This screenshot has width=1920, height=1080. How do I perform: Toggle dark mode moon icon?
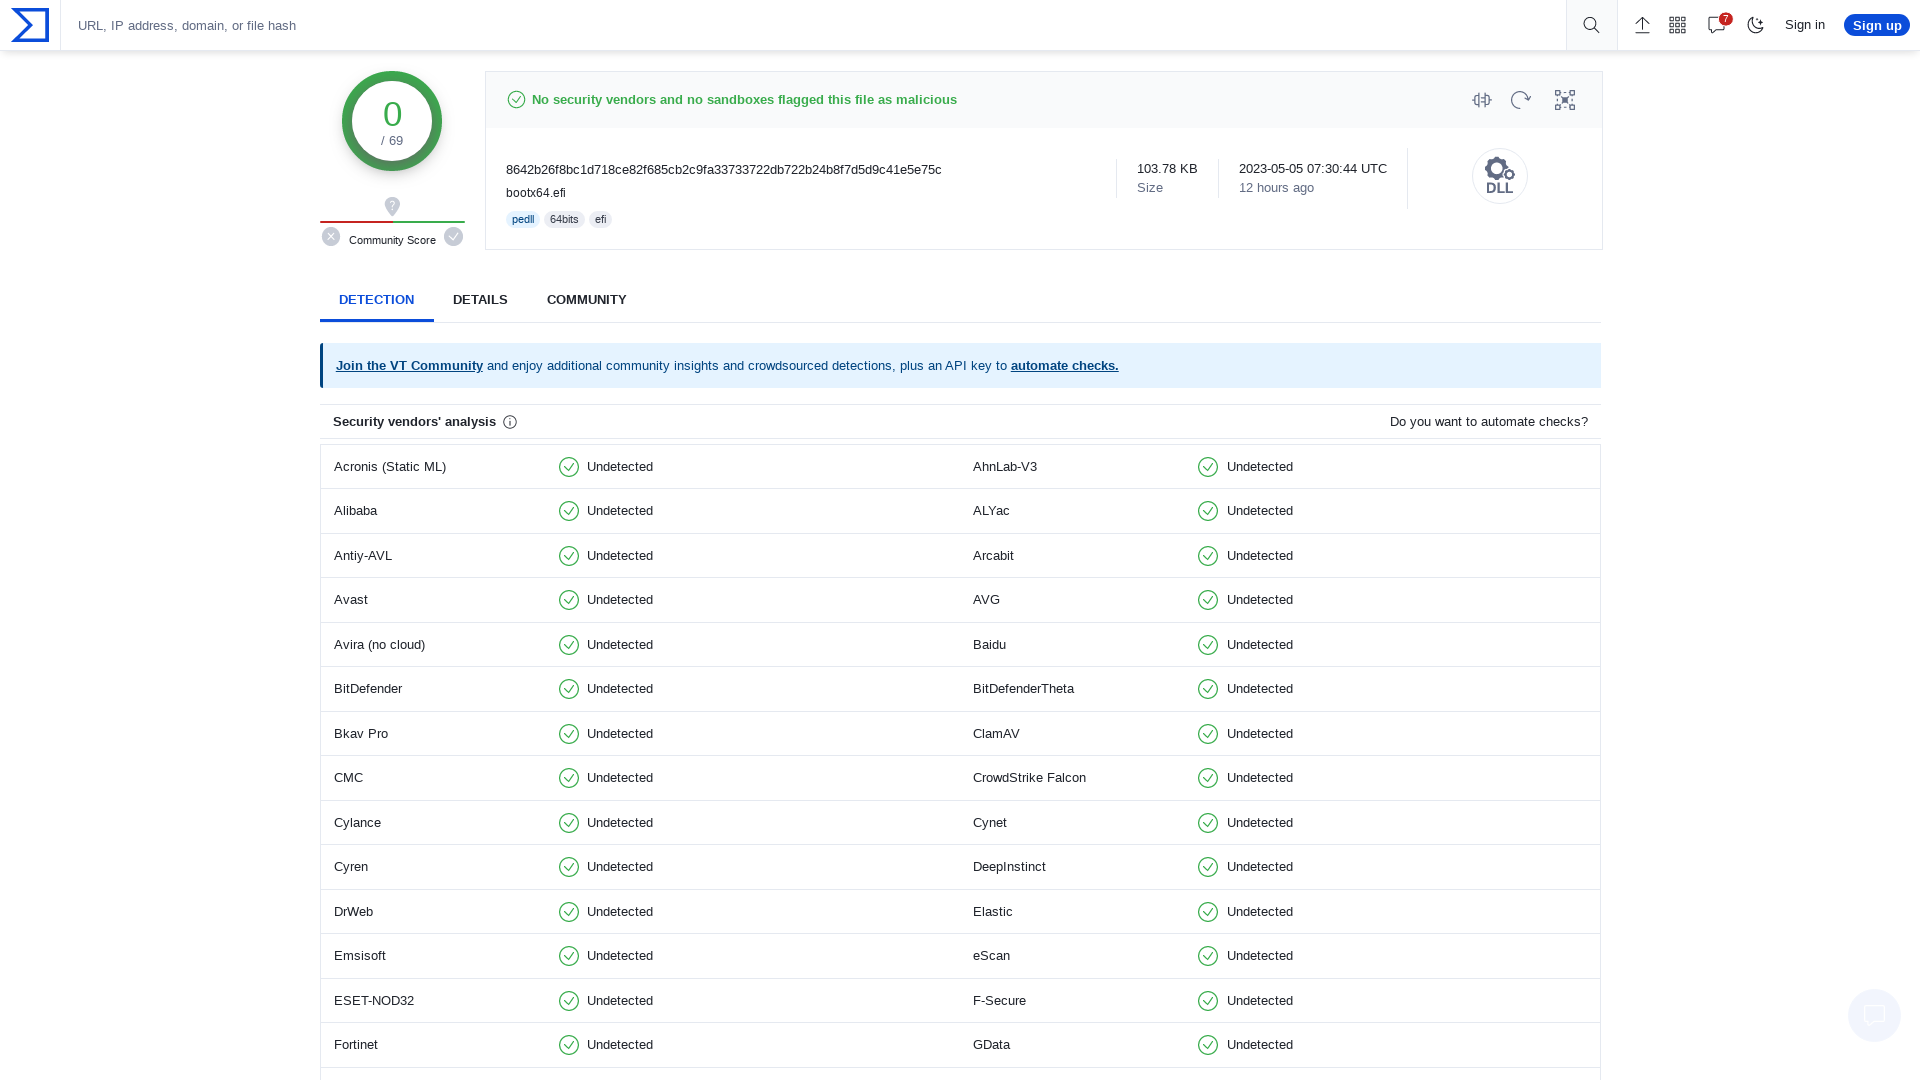tap(1756, 25)
